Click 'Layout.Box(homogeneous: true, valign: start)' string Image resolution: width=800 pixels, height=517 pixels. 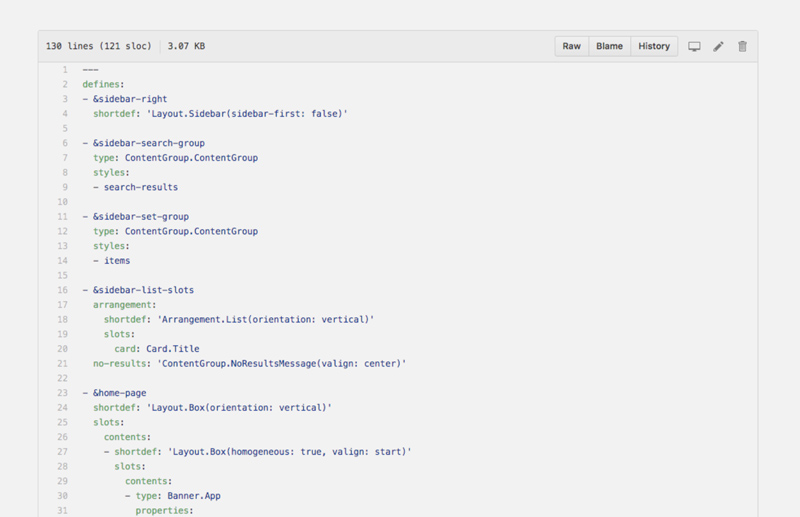pos(290,452)
